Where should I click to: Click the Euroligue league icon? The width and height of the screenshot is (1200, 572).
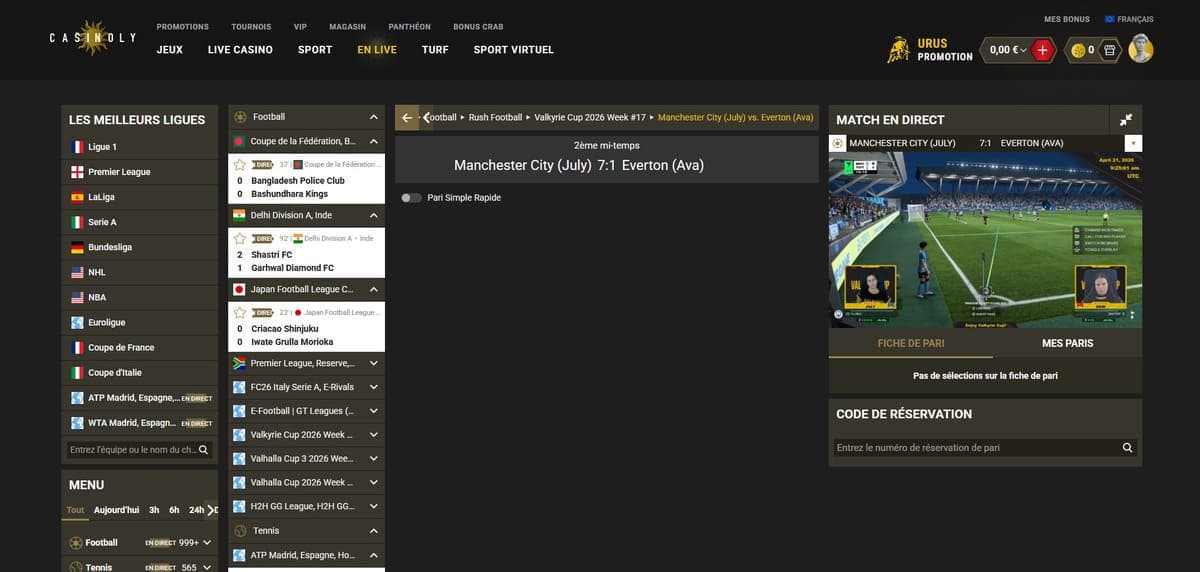pos(77,322)
